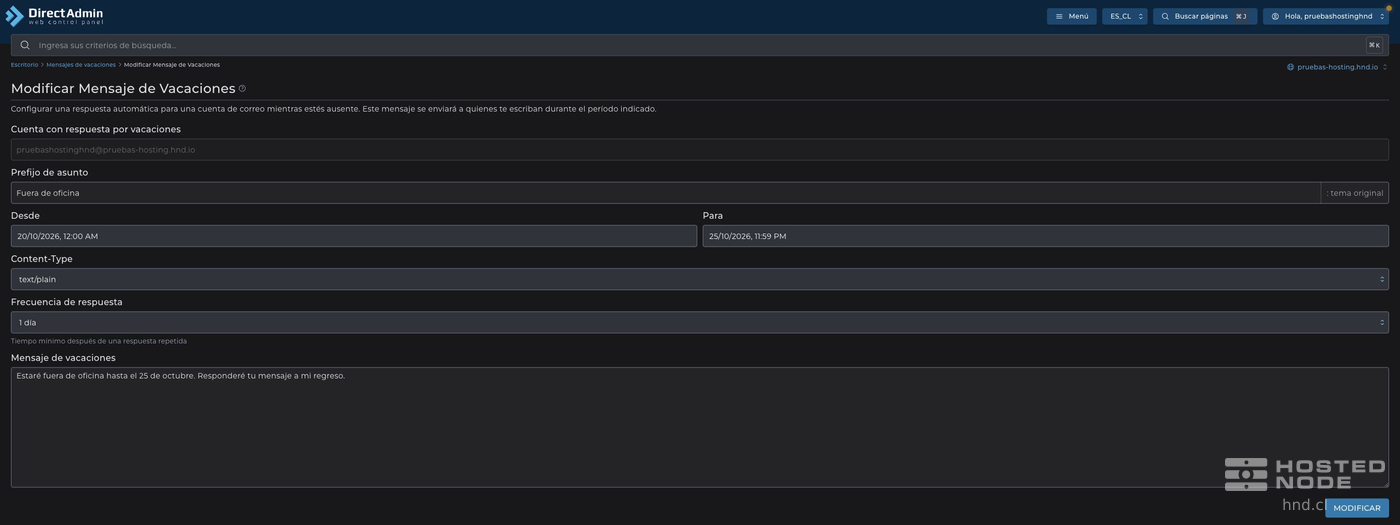The image size is (1400, 525).
Task: Edit the Mensaje de vacaciones text area
Action: pos(699,427)
